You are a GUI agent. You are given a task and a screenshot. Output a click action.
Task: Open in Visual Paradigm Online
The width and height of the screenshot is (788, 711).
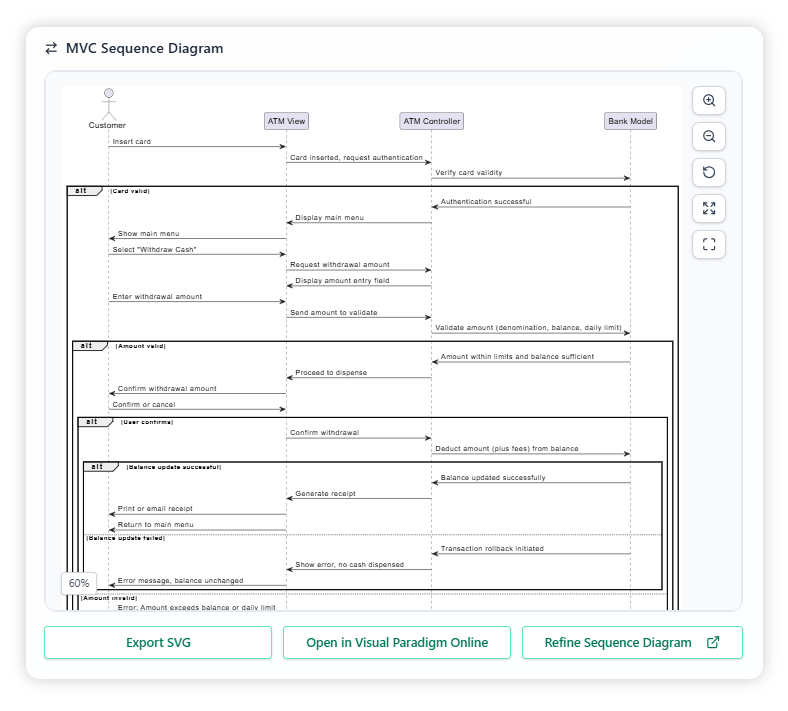[397, 643]
